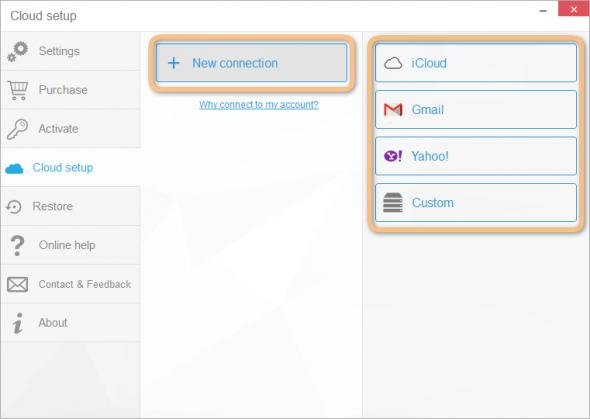This screenshot has height=419, width=590.
Task: Click the Restore circular arrow icon
Action: [14, 206]
